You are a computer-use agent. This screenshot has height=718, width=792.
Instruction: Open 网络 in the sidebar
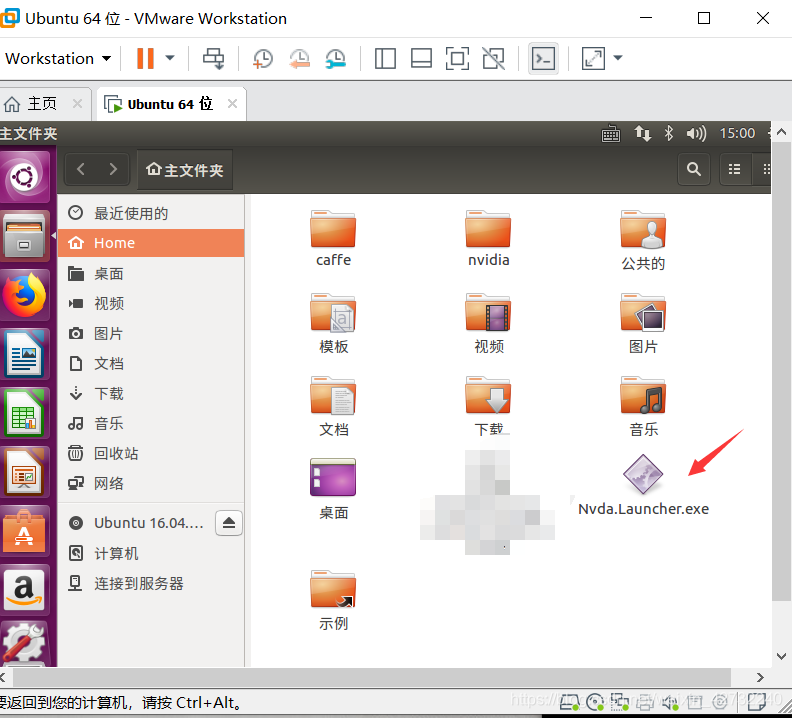pos(151,484)
